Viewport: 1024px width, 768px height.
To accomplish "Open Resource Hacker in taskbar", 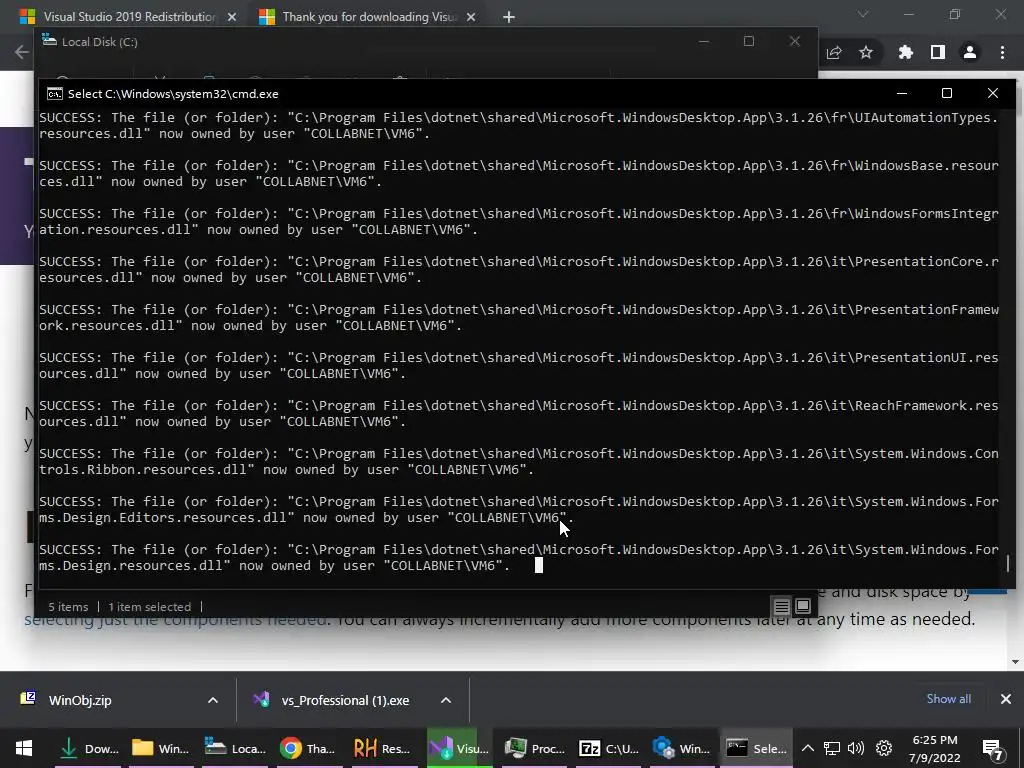I will [382, 748].
